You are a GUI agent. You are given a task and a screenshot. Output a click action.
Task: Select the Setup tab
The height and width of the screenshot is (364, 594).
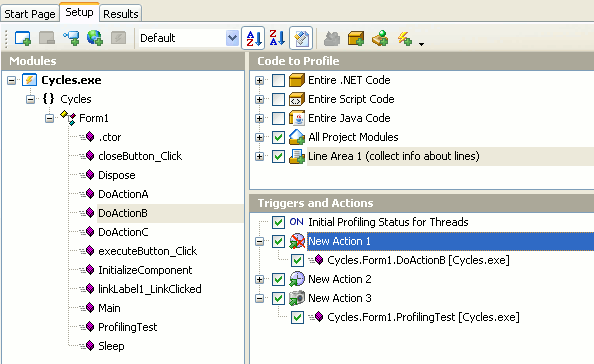pyautogui.click(x=79, y=12)
